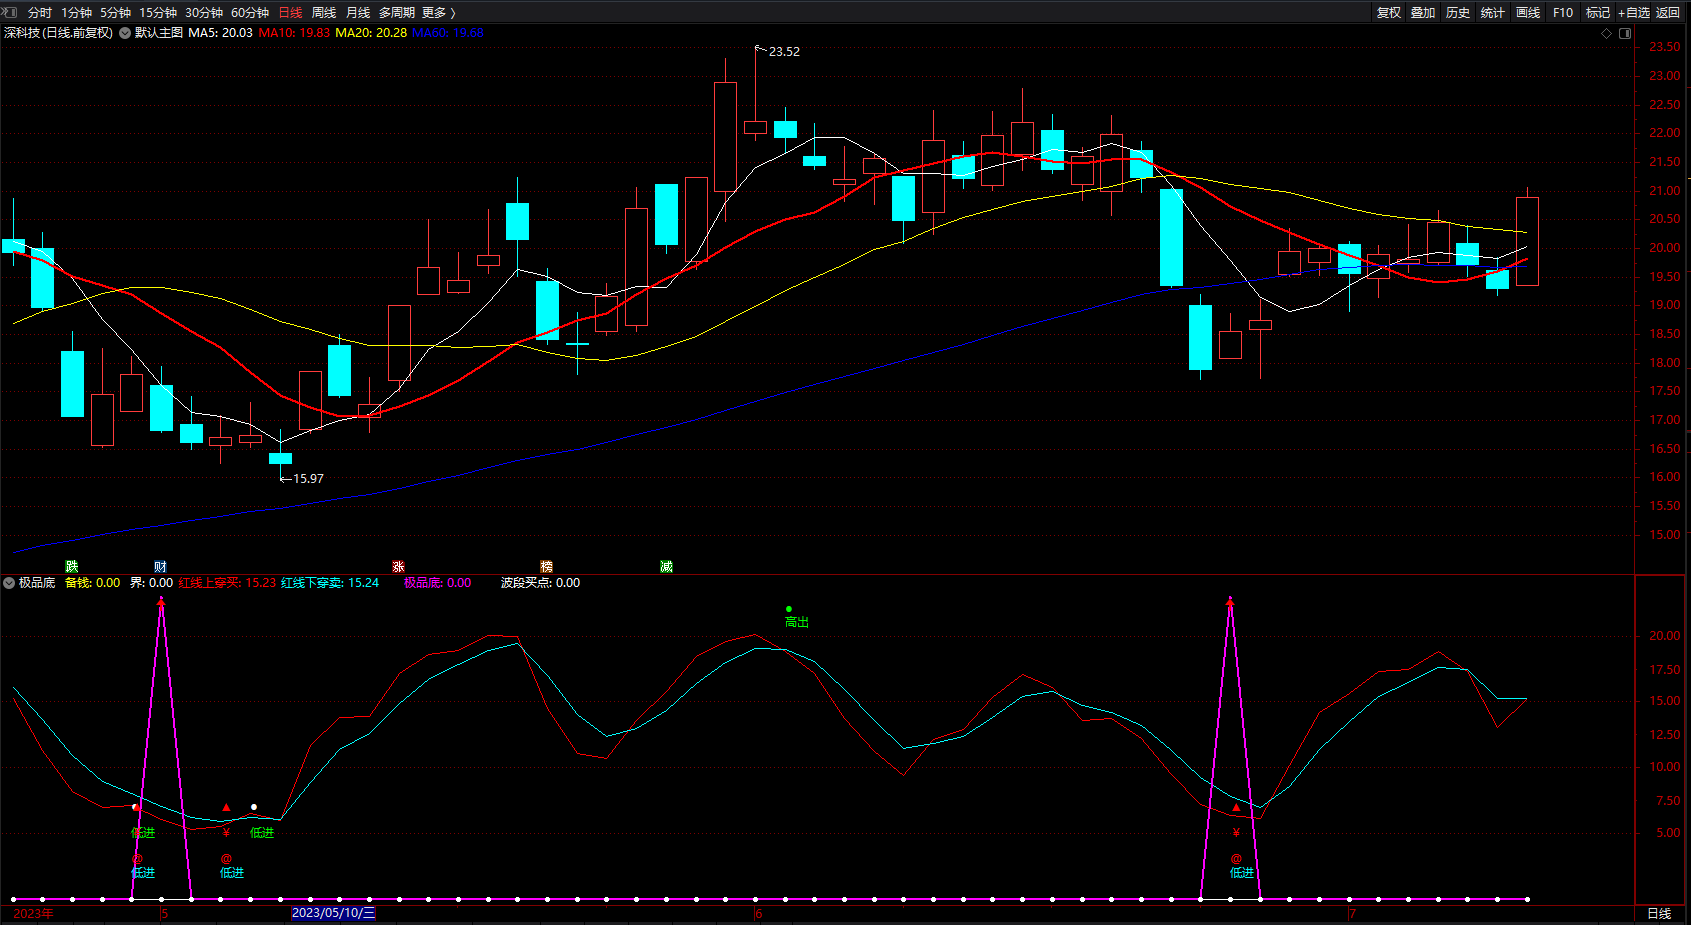Click the 叠加 overlay button
1691x925 pixels.
click(x=1423, y=13)
